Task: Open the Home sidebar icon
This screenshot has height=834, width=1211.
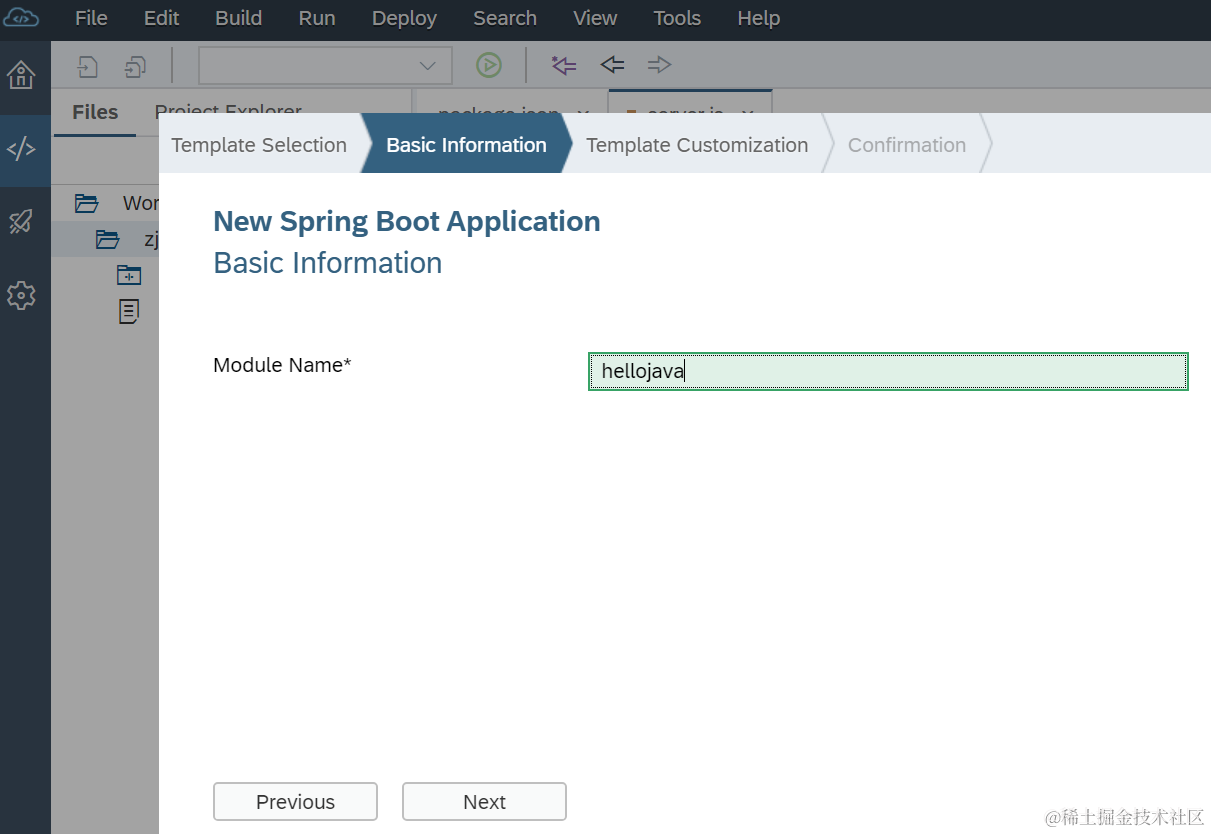Action: pyautogui.click(x=21, y=75)
